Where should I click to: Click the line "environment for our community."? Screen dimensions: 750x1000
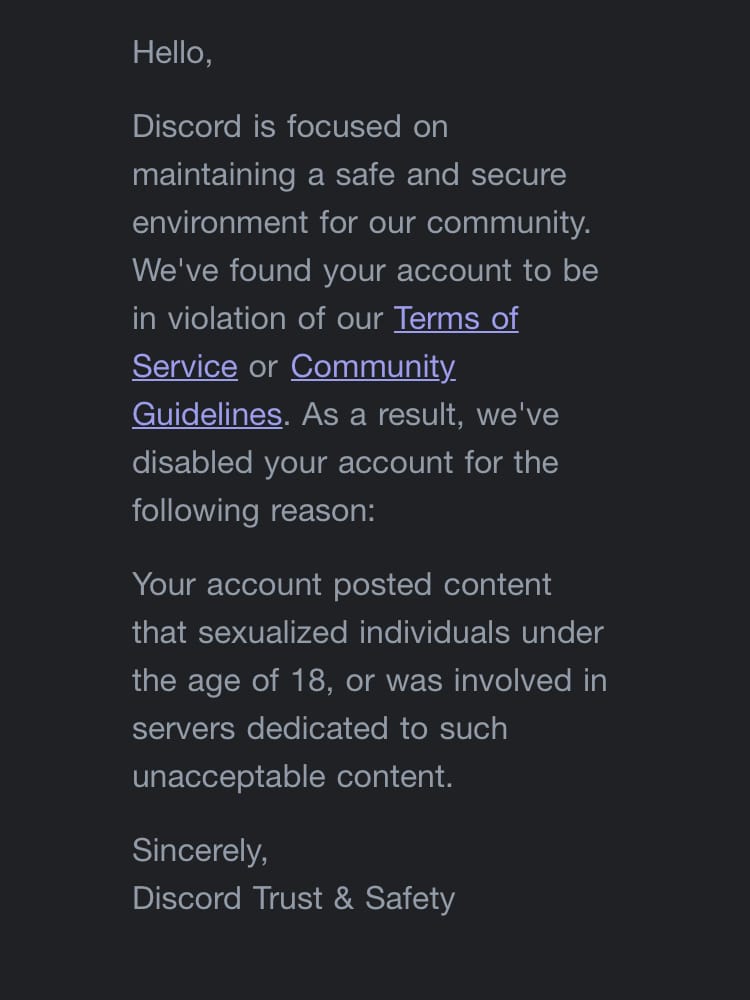coord(362,223)
